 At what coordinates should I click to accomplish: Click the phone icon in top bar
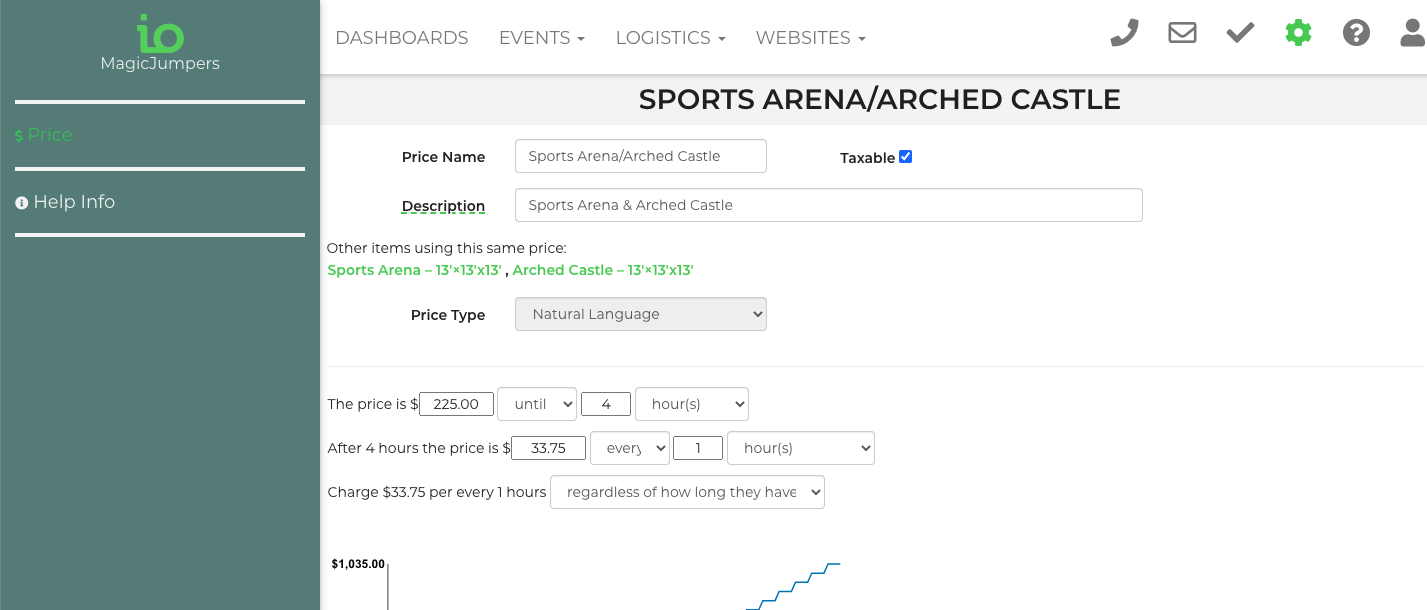pos(1125,34)
